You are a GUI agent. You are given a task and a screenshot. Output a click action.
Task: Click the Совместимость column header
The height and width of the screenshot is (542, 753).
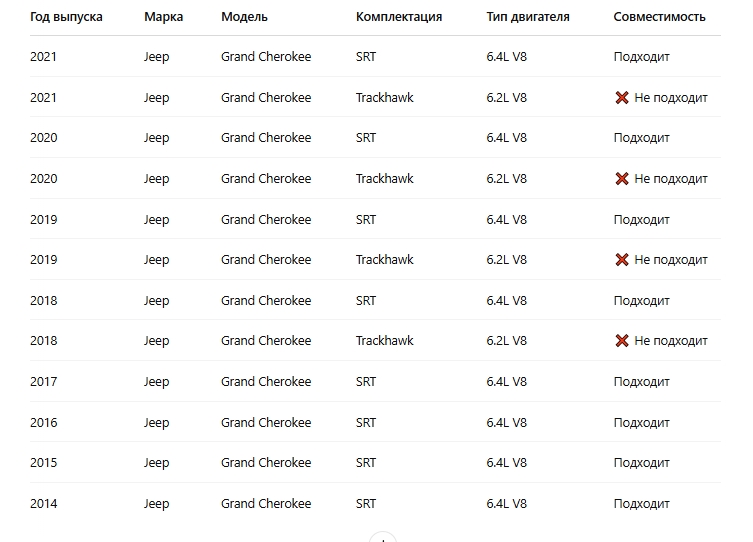(659, 17)
